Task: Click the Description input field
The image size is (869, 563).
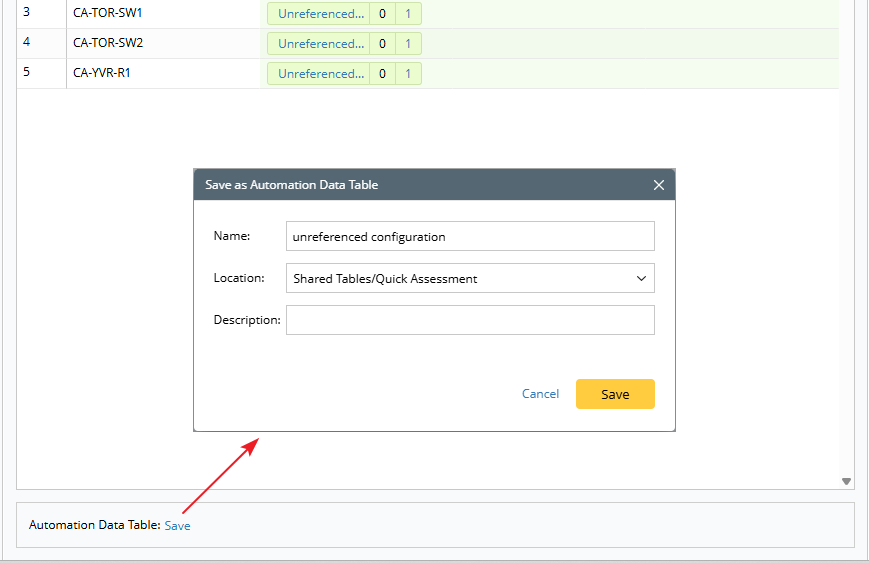Action: click(x=470, y=320)
